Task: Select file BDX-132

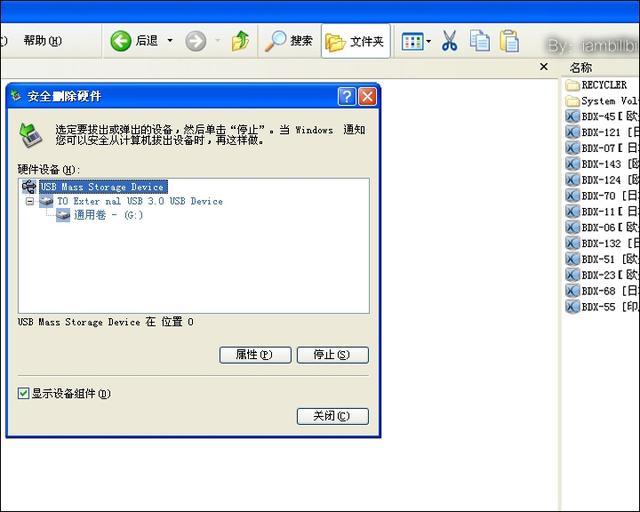Action: pyautogui.click(x=602, y=243)
